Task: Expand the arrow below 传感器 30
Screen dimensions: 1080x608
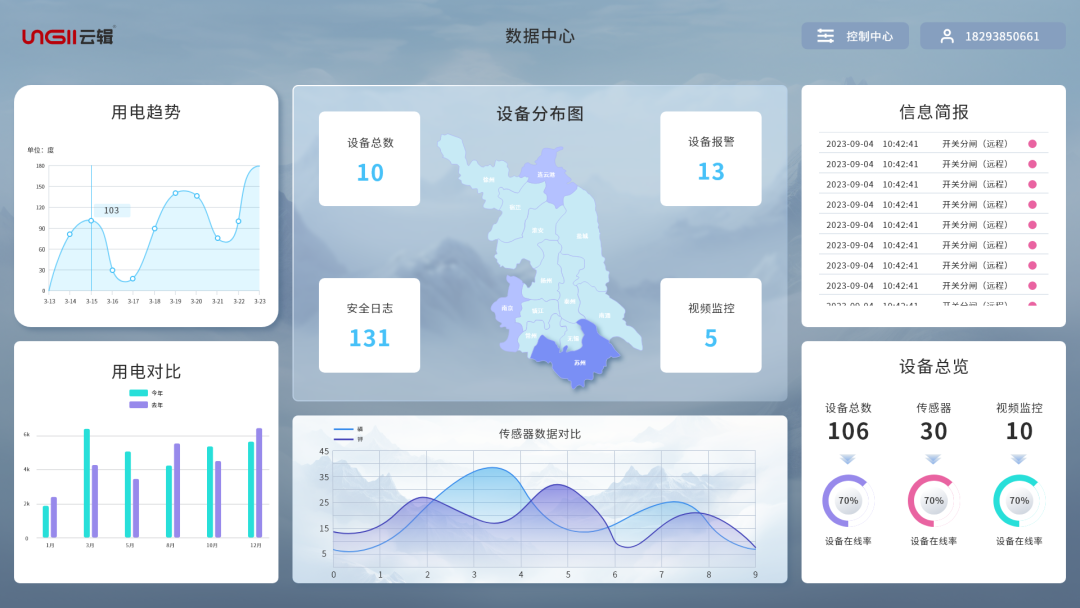Action: pos(933,458)
